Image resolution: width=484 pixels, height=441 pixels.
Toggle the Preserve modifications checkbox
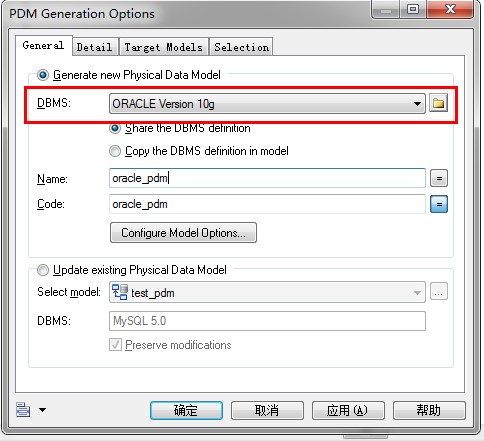tap(115, 345)
